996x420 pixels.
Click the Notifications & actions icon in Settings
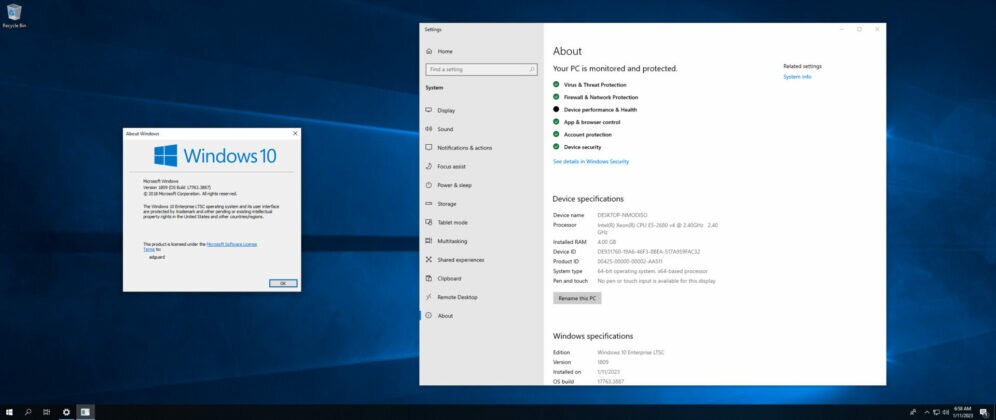(x=429, y=147)
